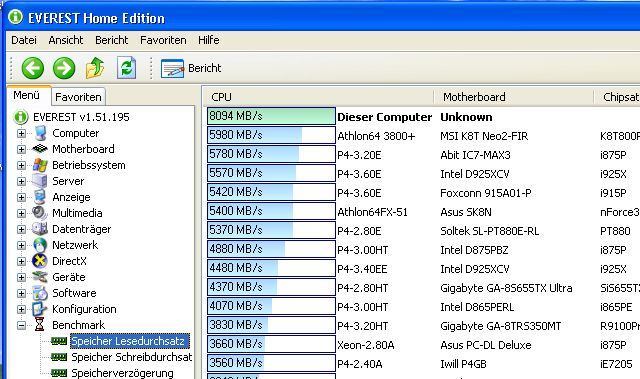Go back with the green left arrow
The image size is (640, 379).
point(33,68)
